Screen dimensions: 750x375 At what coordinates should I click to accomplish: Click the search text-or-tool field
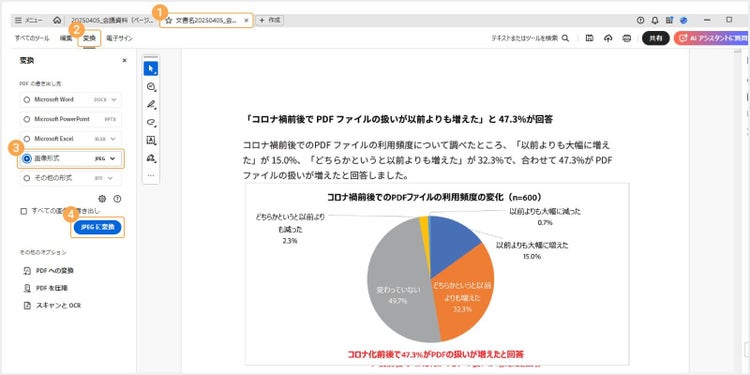[524, 38]
